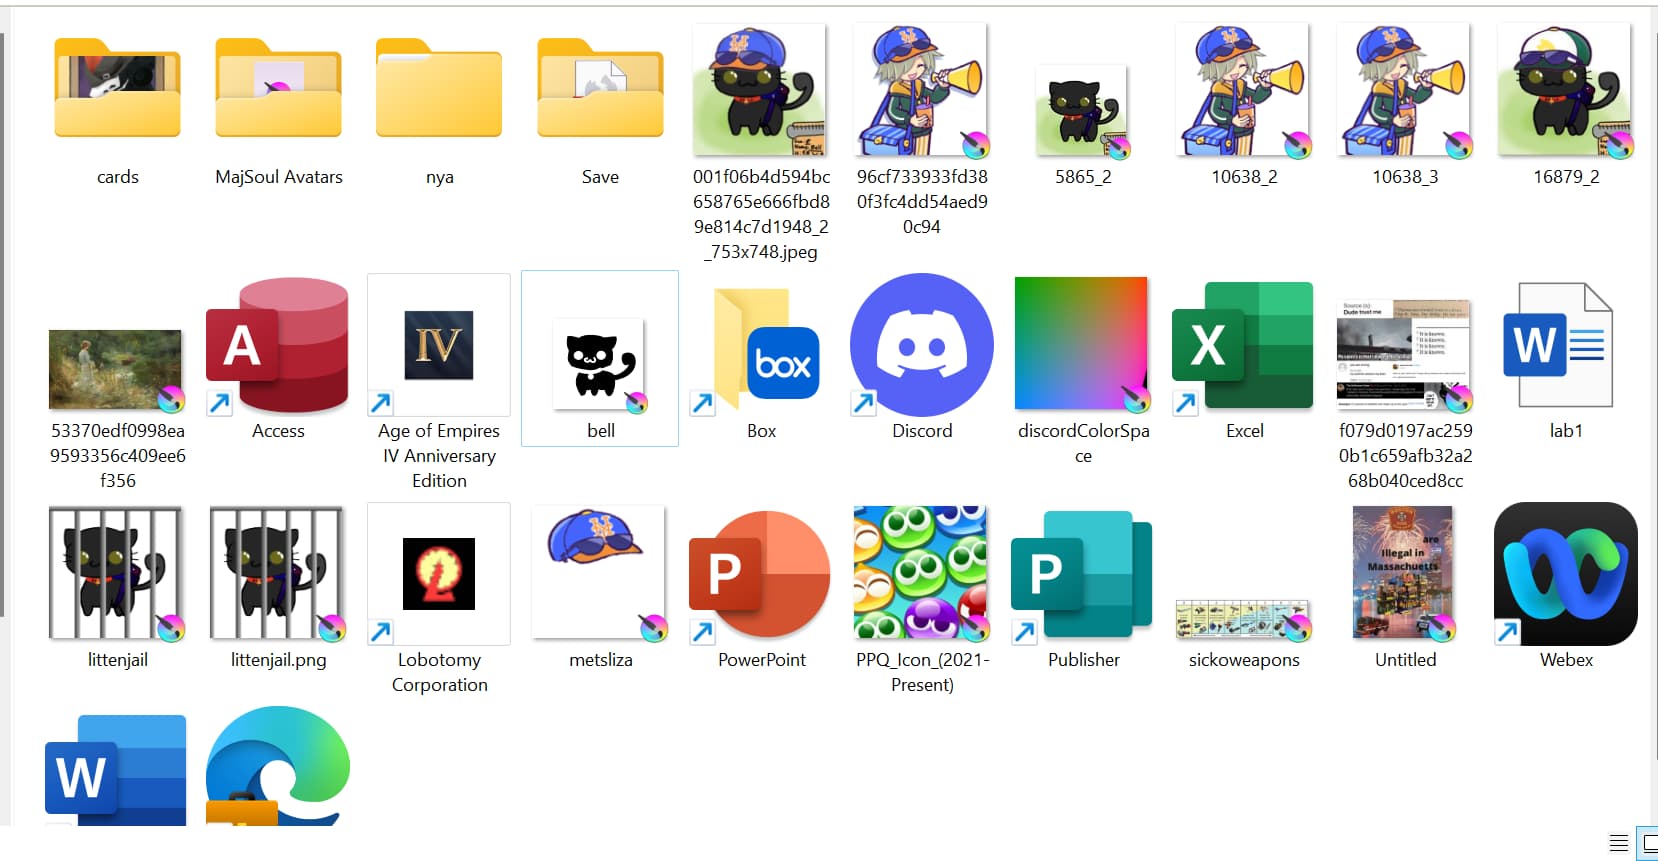Select the sickoweapons image thumbnail

coord(1244,620)
